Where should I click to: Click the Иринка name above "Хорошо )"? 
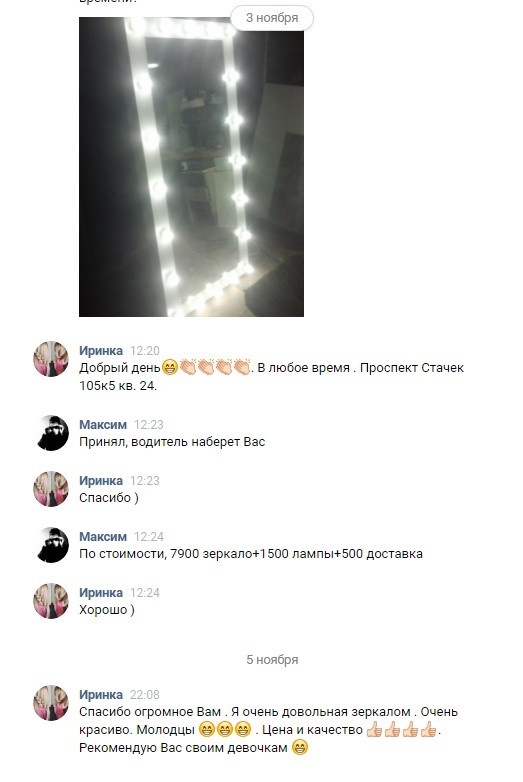click(x=101, y=592)
